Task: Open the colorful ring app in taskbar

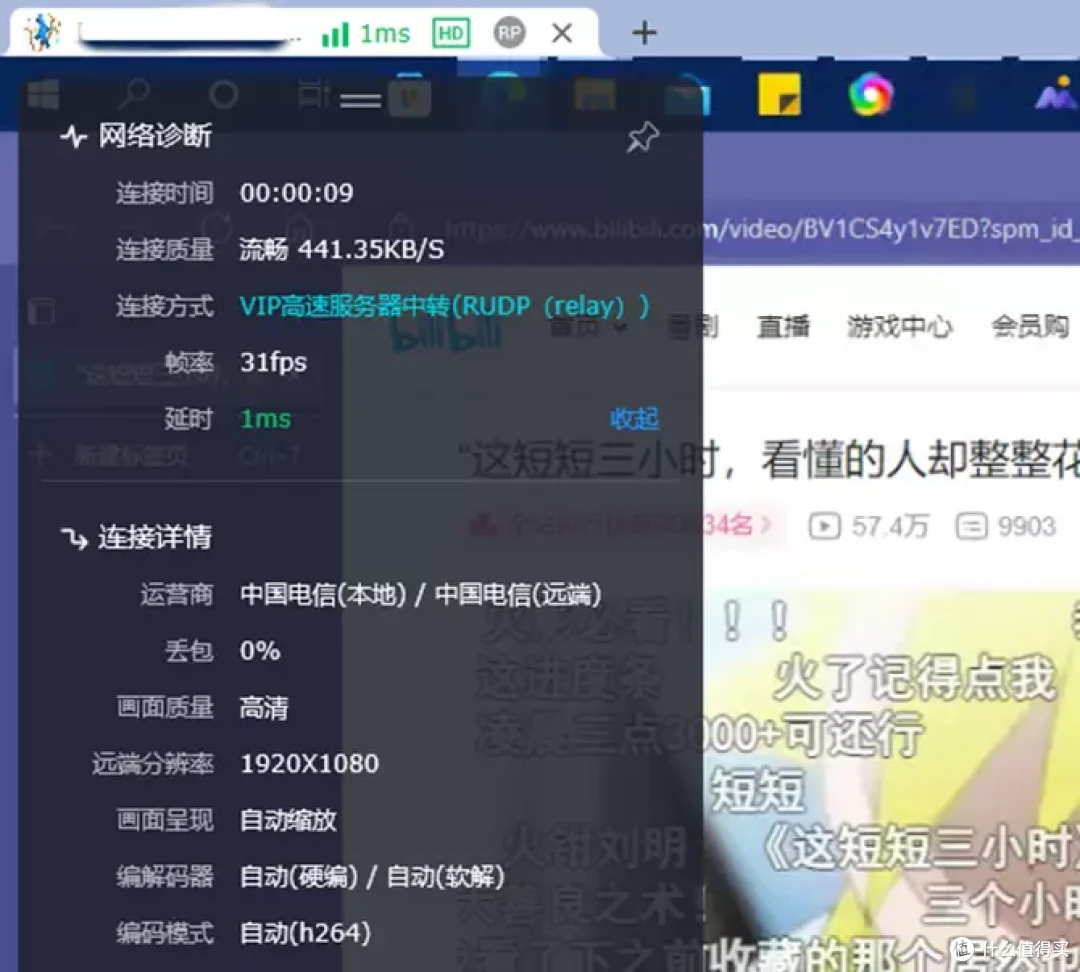Action: click(x=871, y=94)
